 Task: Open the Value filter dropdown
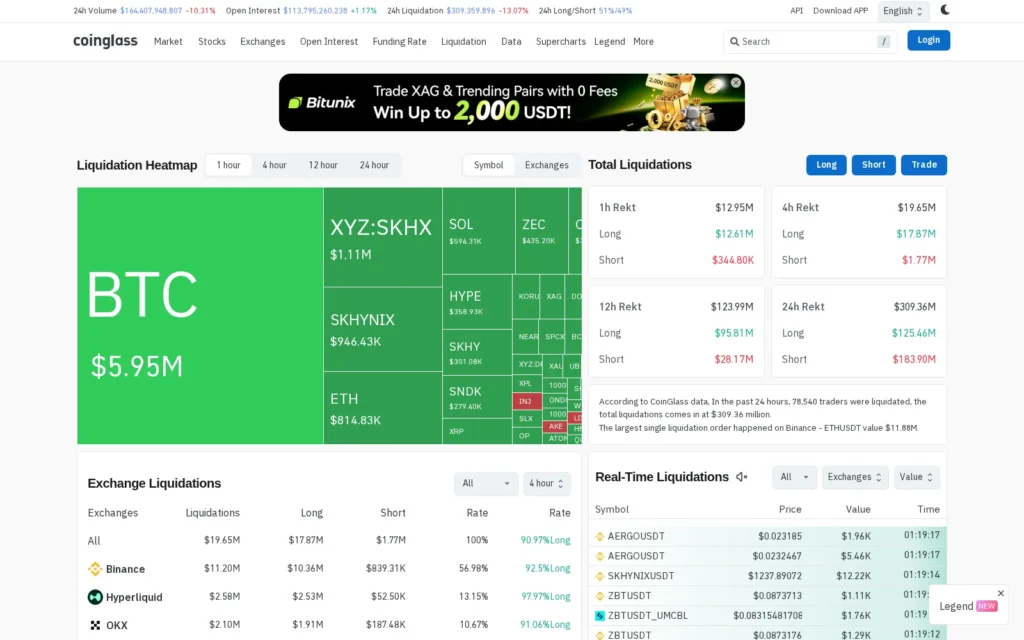916,477
